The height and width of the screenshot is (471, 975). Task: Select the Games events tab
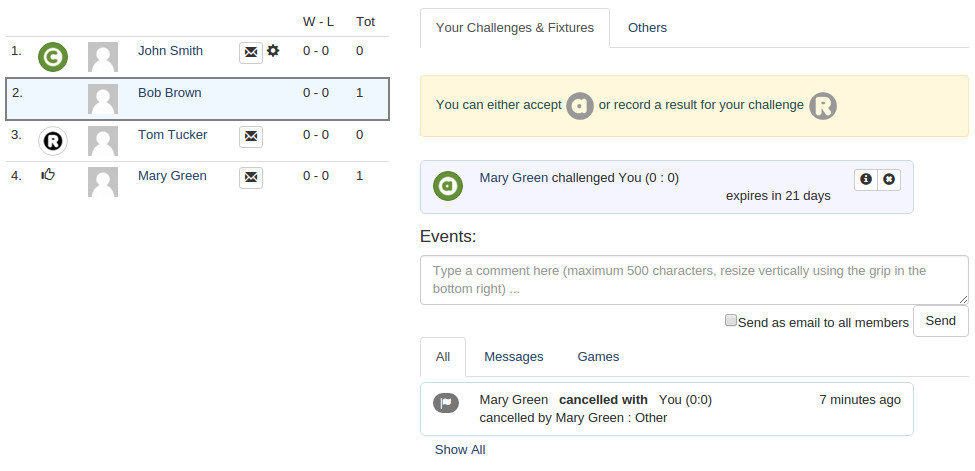[x=598, y=357]
